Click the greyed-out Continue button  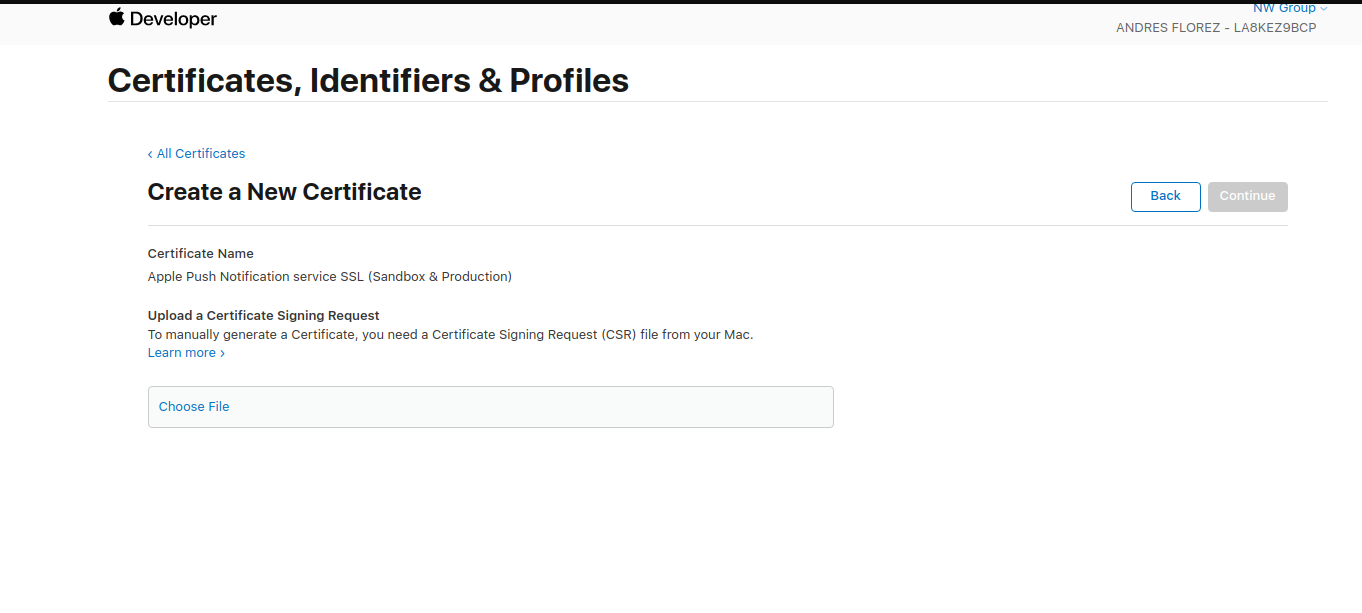click(x=1247, y=196)
